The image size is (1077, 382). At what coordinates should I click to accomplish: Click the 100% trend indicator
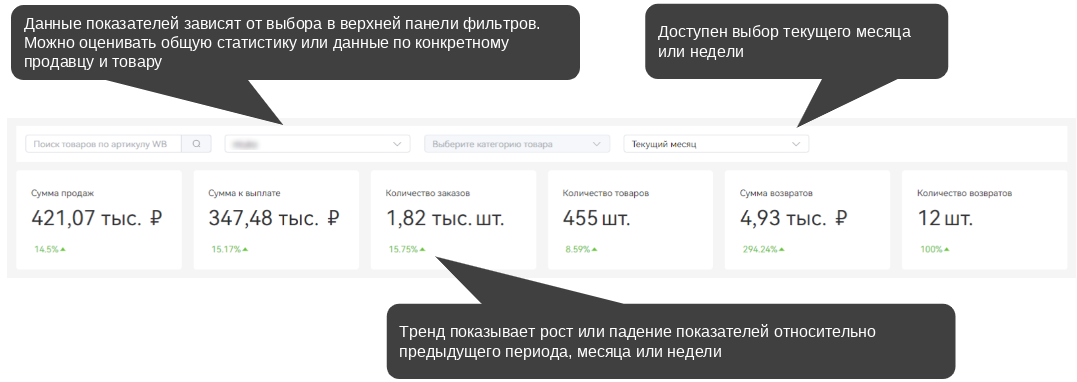click(x=936, y=249)
